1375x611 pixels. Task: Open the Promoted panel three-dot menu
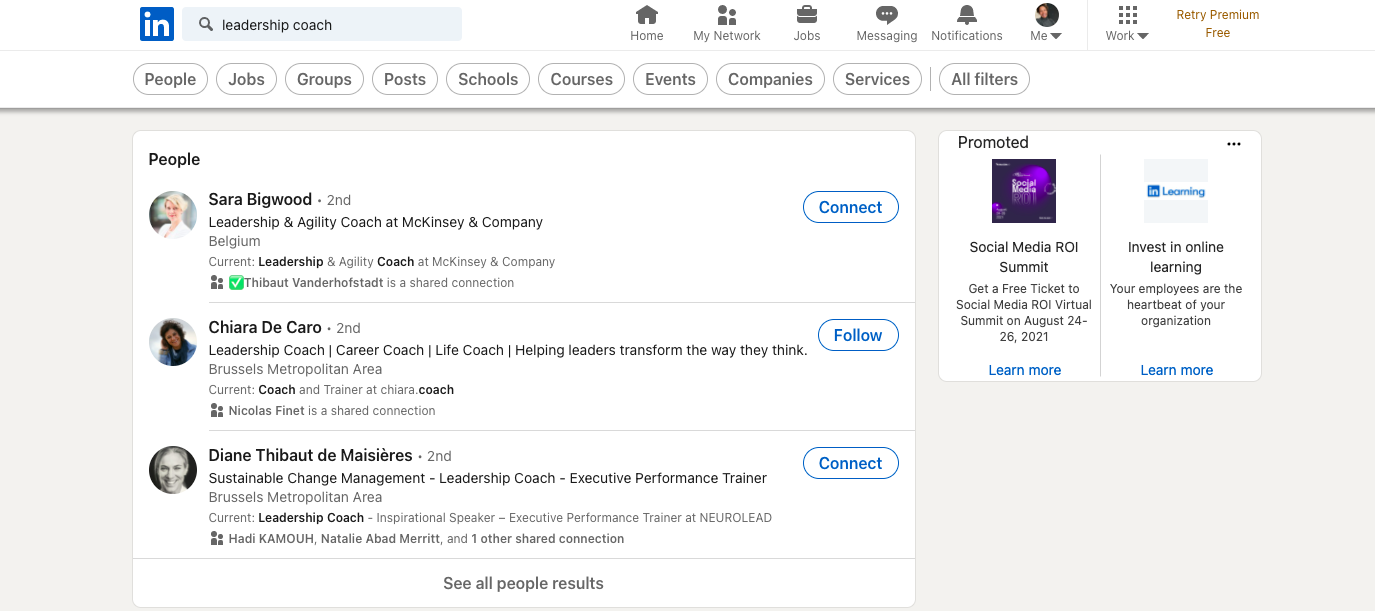(x=1234, y=144)
